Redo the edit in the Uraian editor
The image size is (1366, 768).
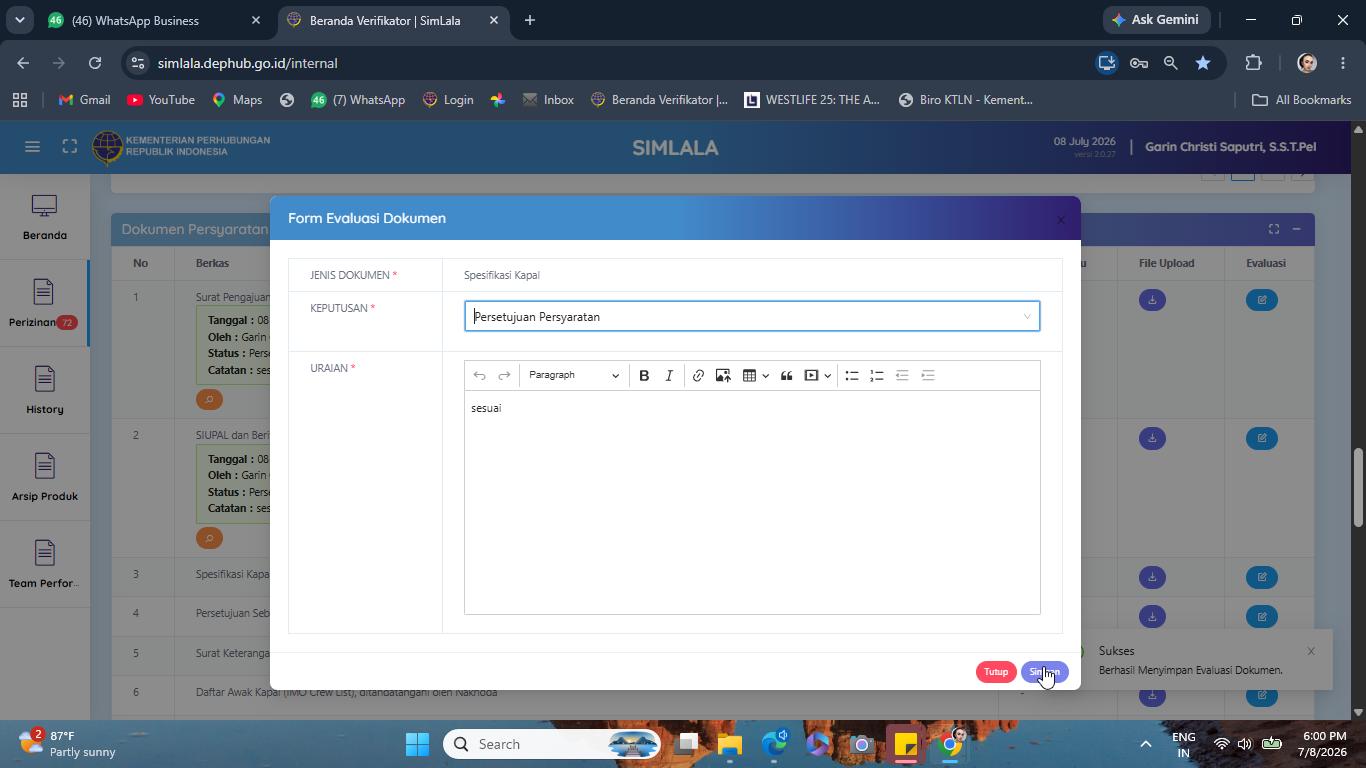tap(504, 375)
